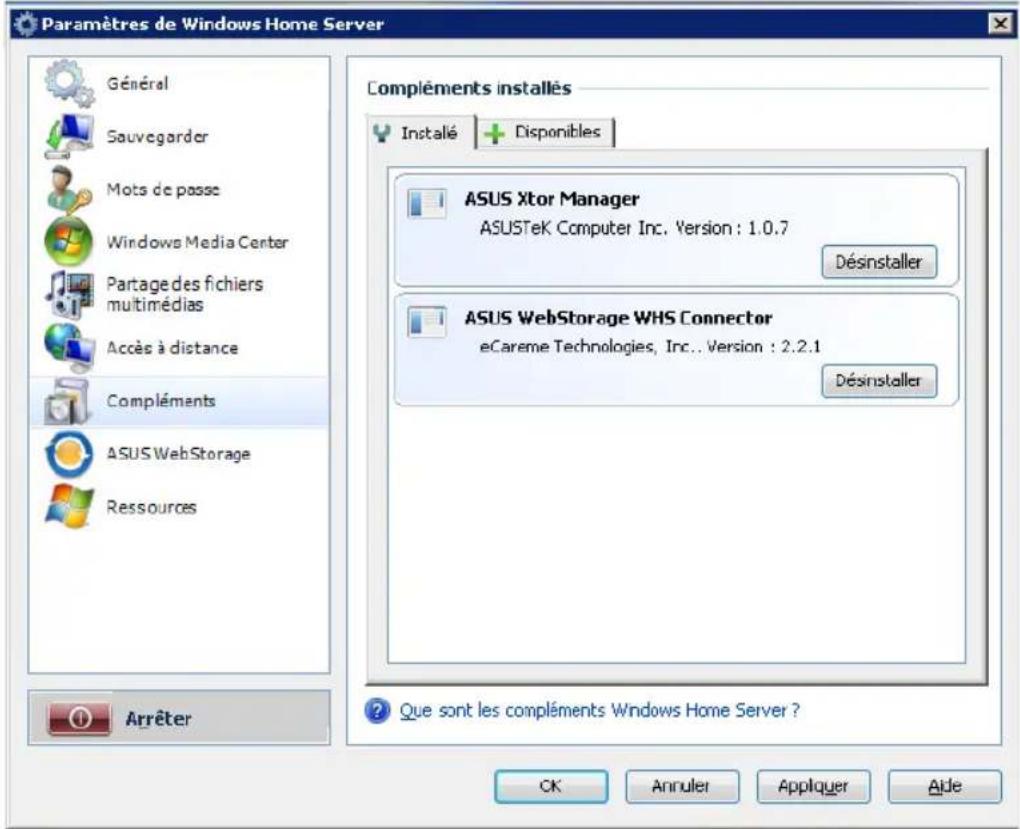Screen dimensions: 1020x829
Task: Open Windows Media Center settings
Action: 179,242
